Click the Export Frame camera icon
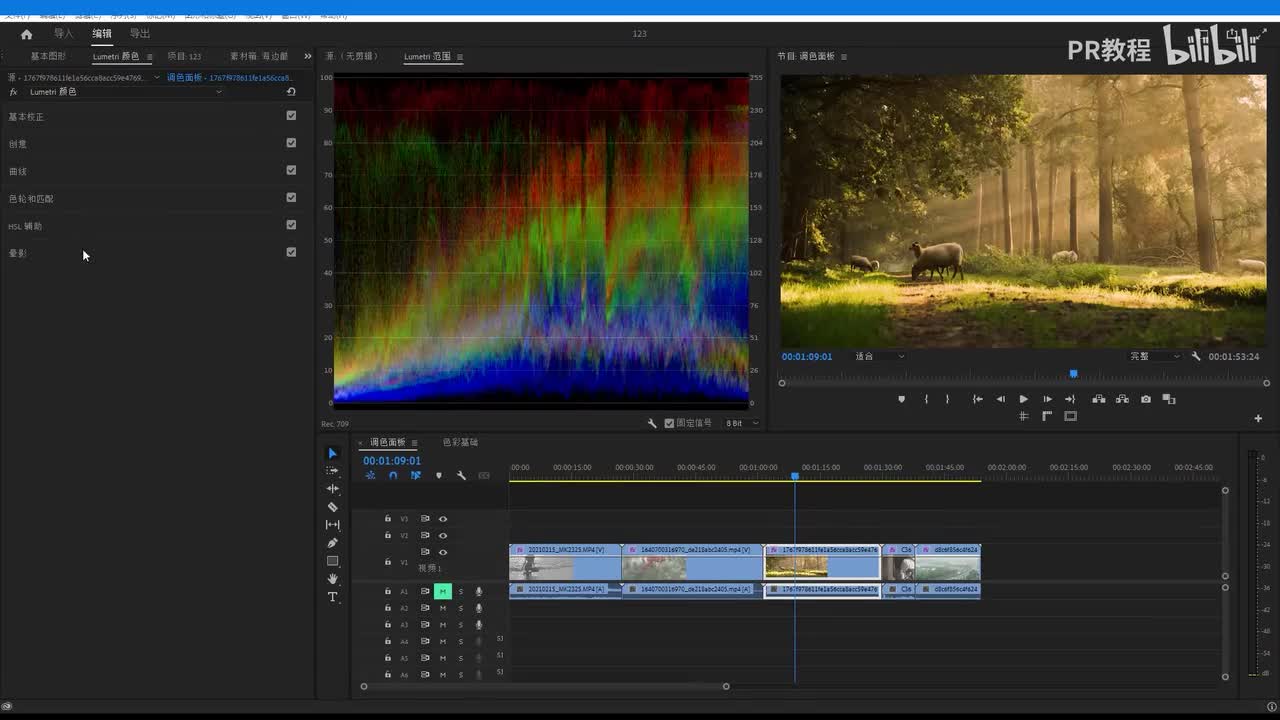 pos(1146,399)
